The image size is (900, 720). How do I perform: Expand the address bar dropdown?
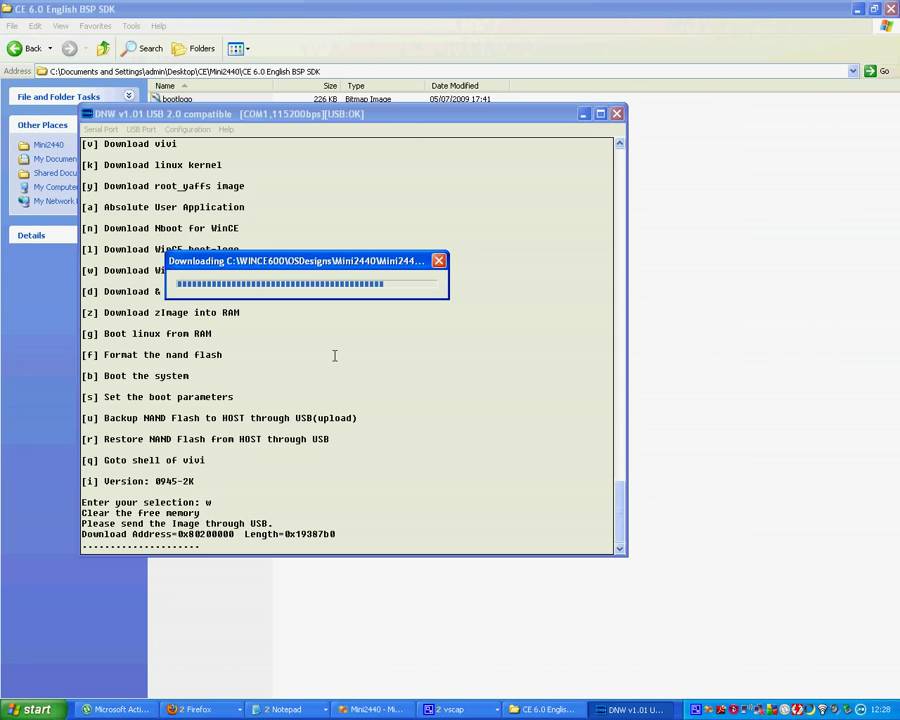coord(853,71)
